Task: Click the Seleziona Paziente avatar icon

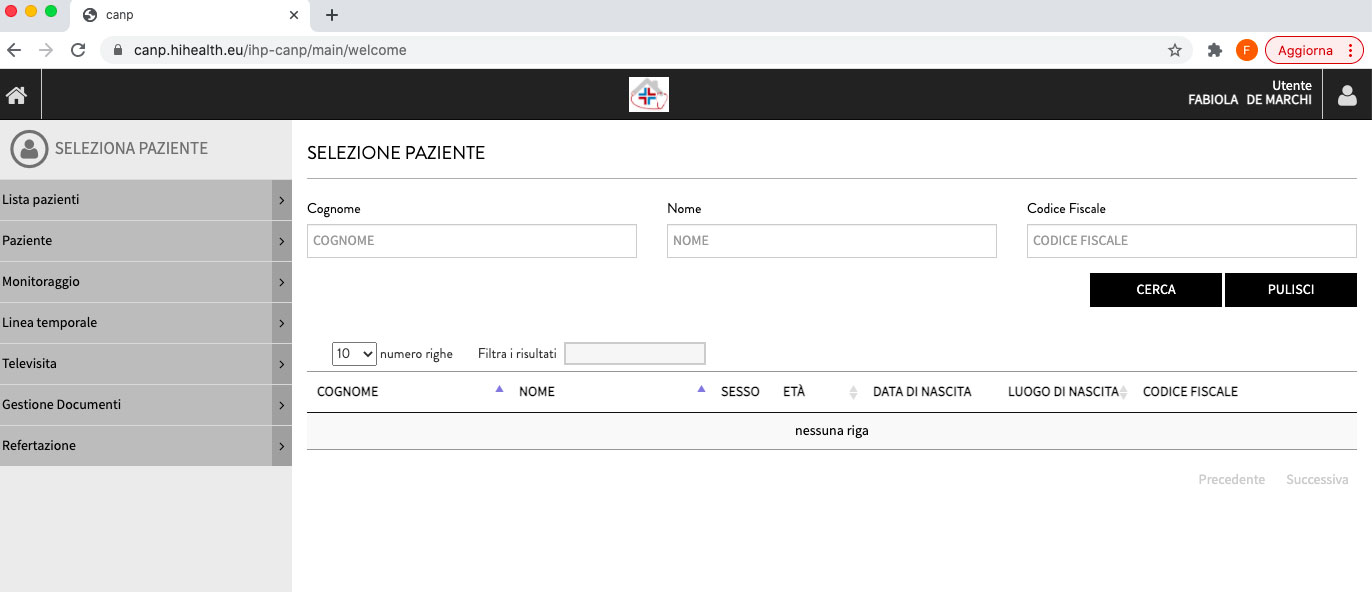Action: (x=29, y=149)
